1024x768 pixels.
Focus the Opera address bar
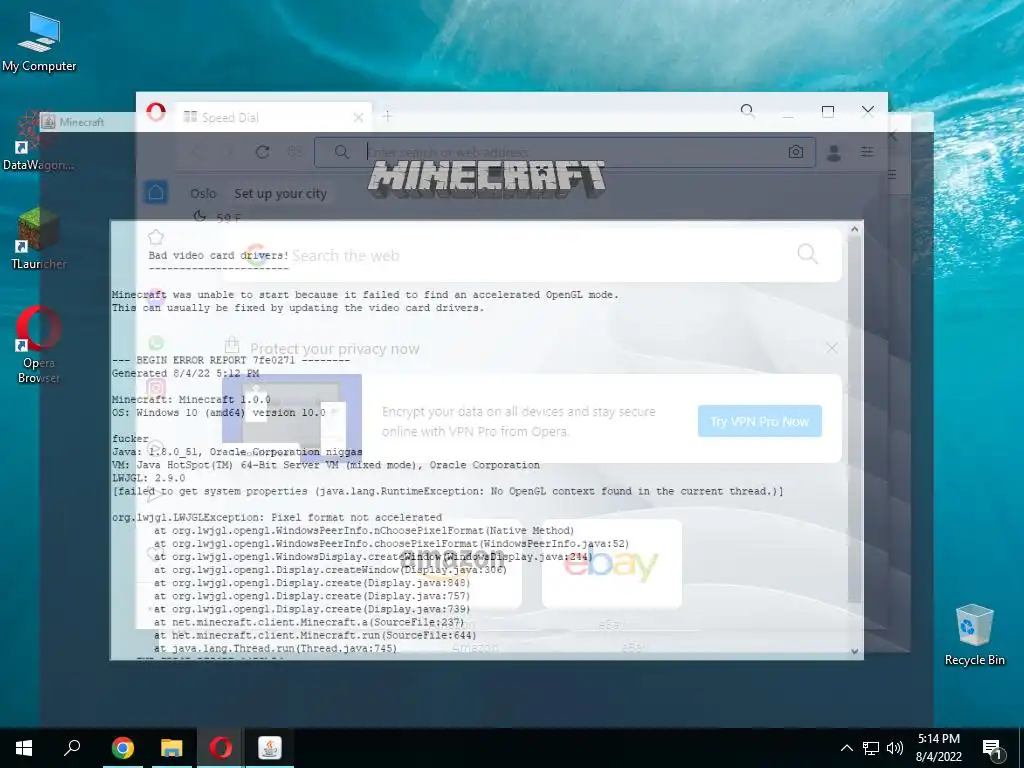tap(564, 152)
